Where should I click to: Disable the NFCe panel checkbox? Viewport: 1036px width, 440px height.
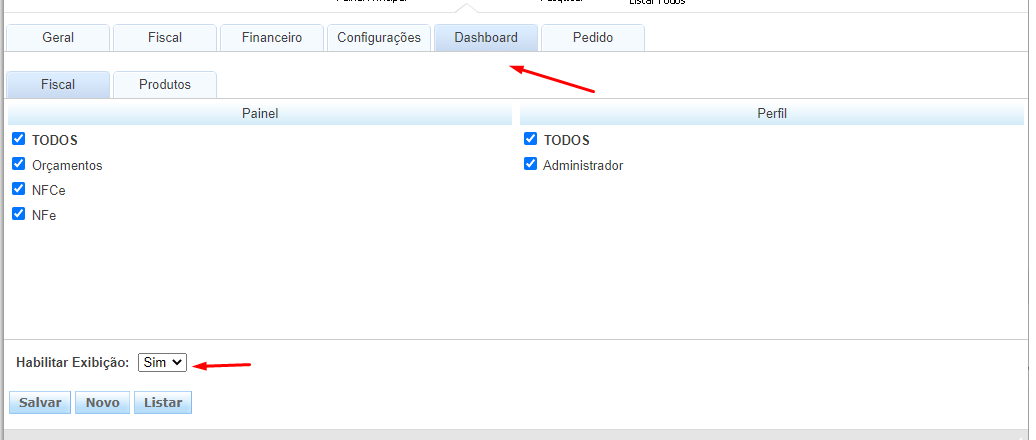[18, 189]
